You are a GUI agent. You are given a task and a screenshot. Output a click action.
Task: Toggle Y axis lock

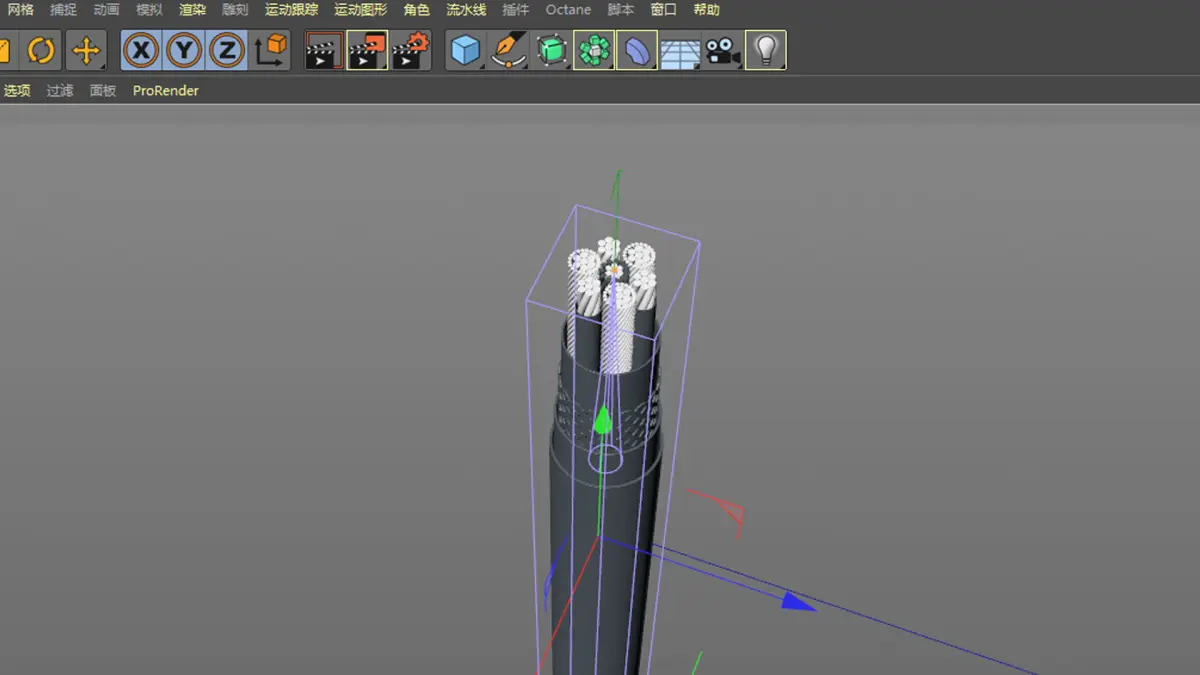tap(185, 50)
